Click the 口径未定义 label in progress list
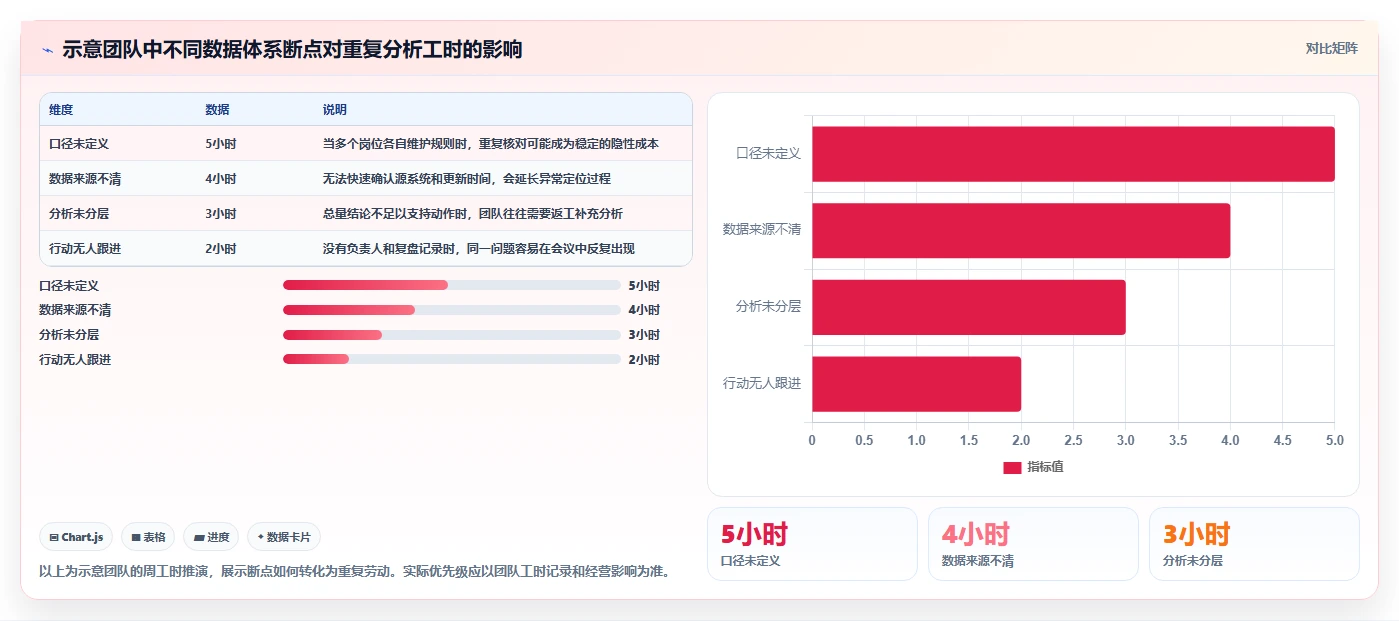This screenshot has width=1399, height=621. pos(69,285)
